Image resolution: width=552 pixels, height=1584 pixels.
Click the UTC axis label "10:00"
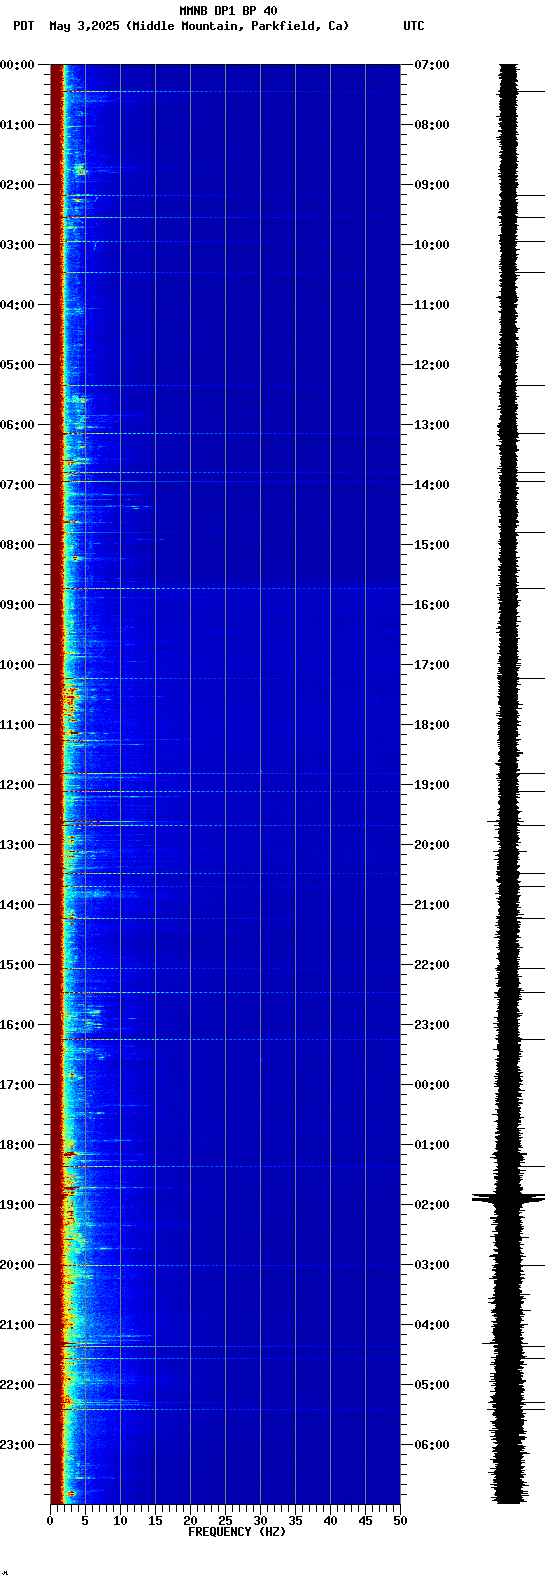(x=431, y=245)
